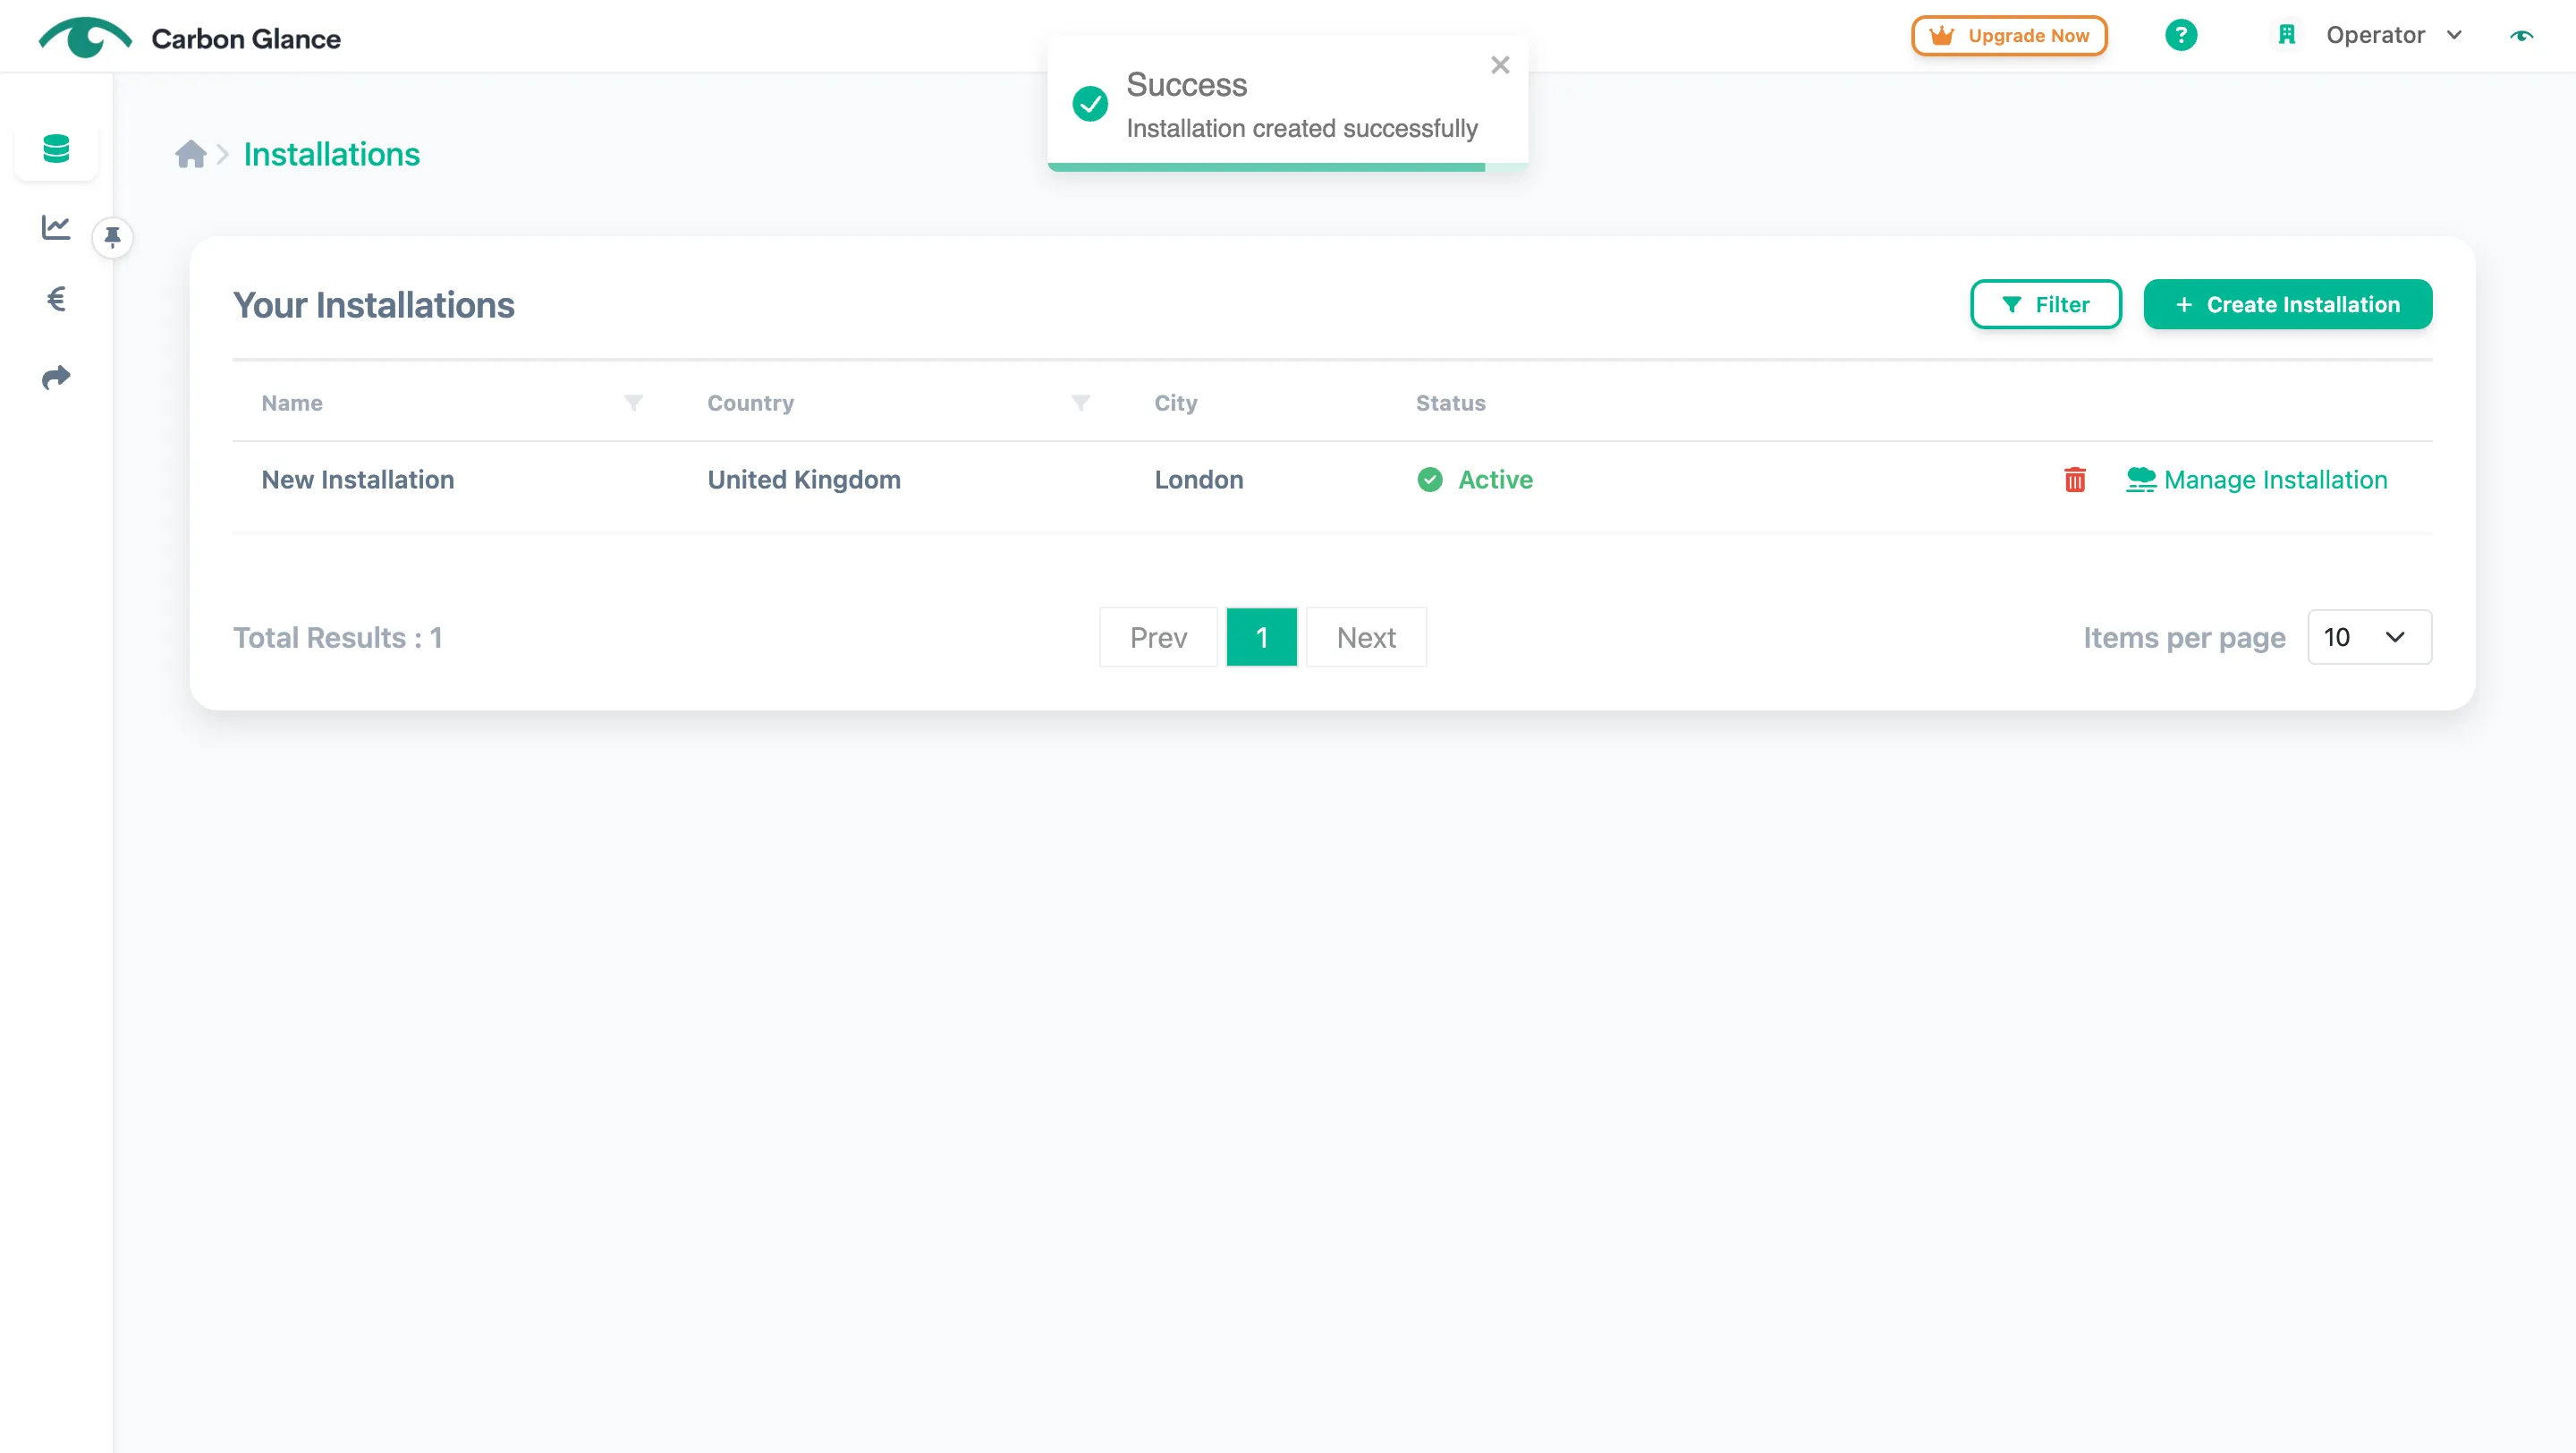
Task: Open Manage Installation link
Action: click(2257, 480)
